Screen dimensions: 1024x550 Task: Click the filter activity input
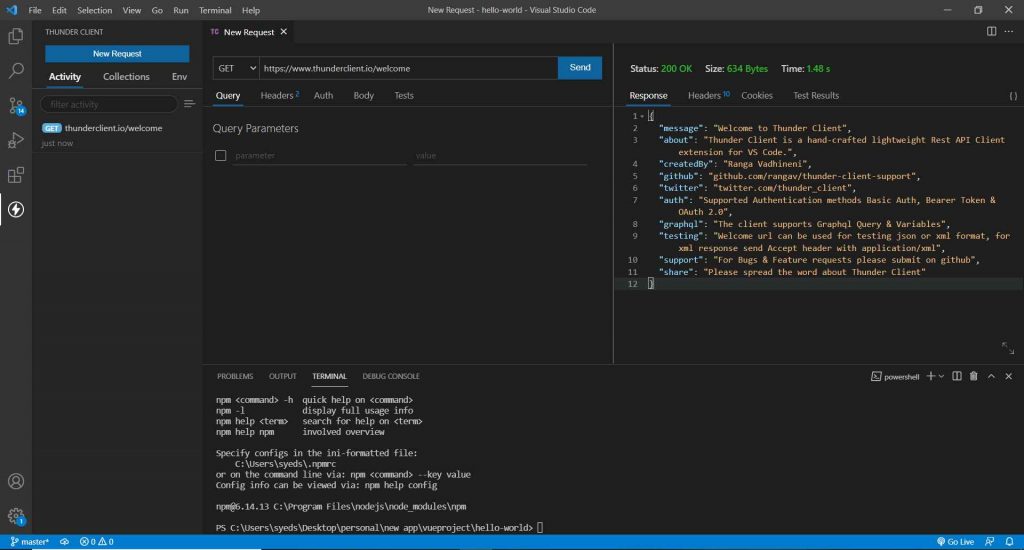(109, 104)
